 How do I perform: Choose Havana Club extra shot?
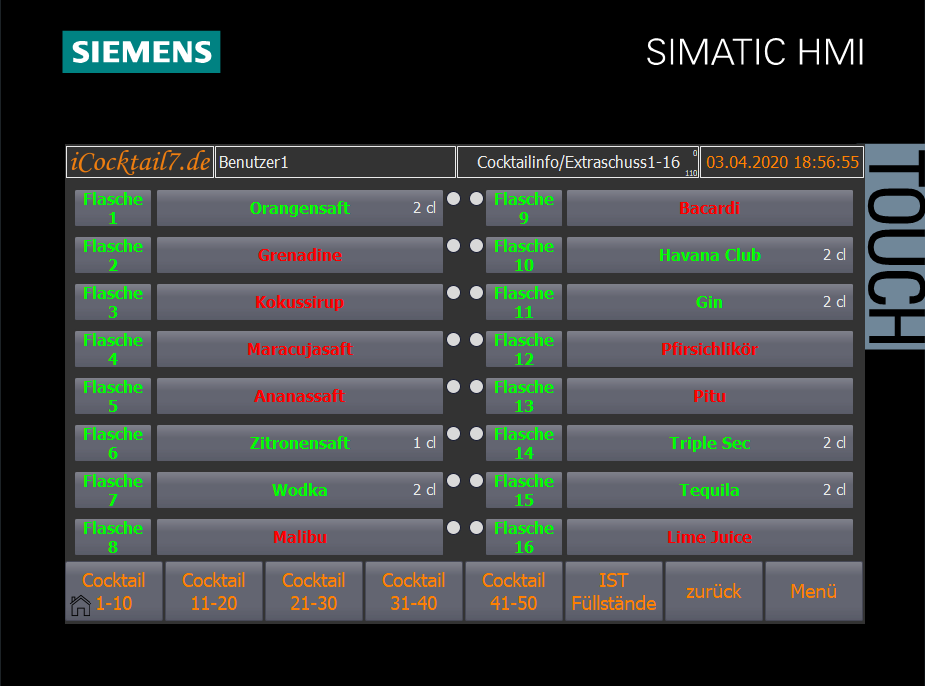(x=709, y=256)
